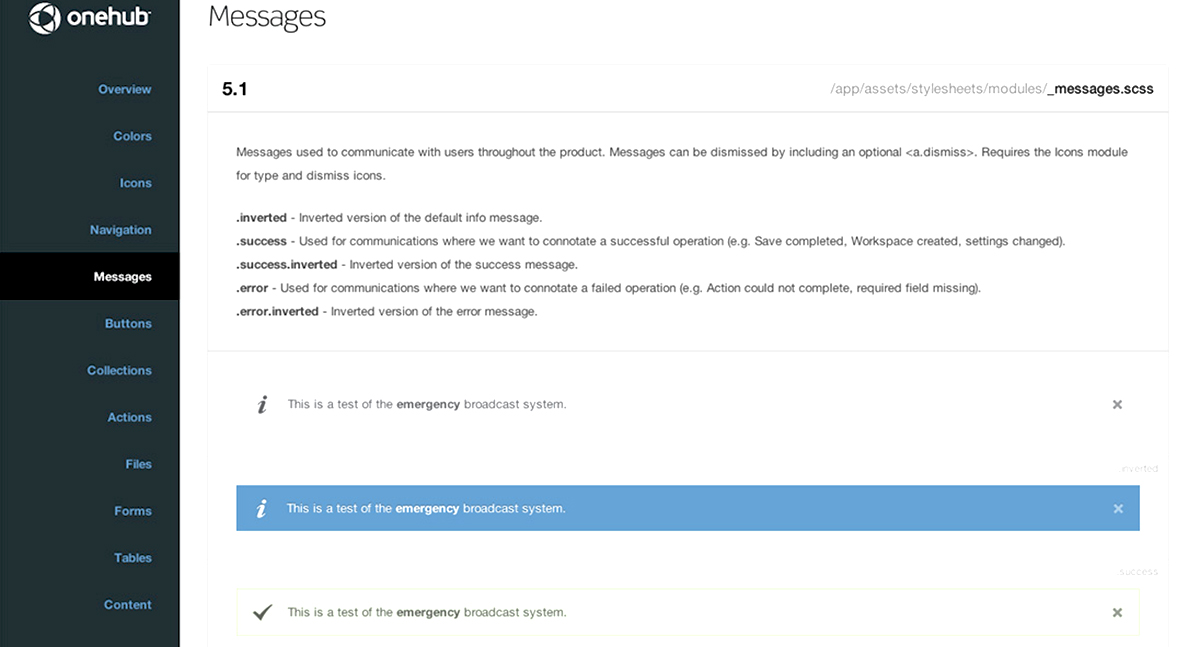1200x647 pixels.
Task: Click the Onehub logo icon
Action: (x=44, y=18)
